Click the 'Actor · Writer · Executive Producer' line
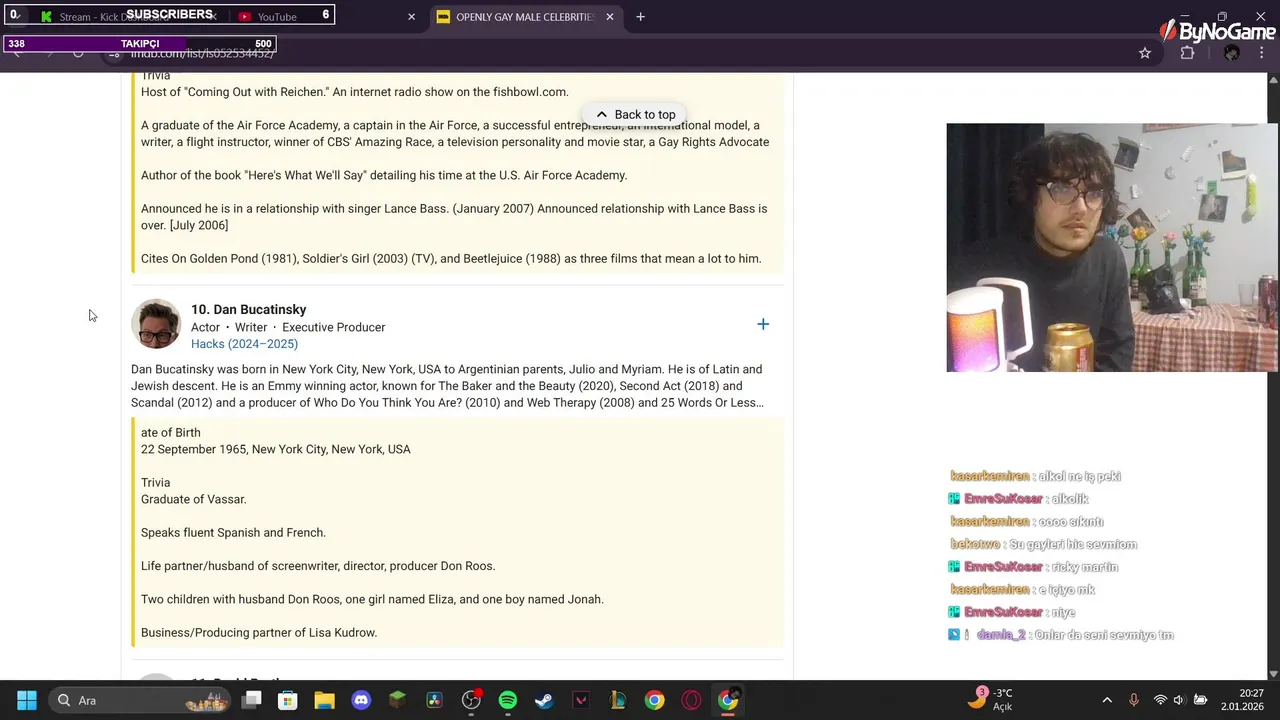This screenshot has height=720, width=1280. [288, 327]
